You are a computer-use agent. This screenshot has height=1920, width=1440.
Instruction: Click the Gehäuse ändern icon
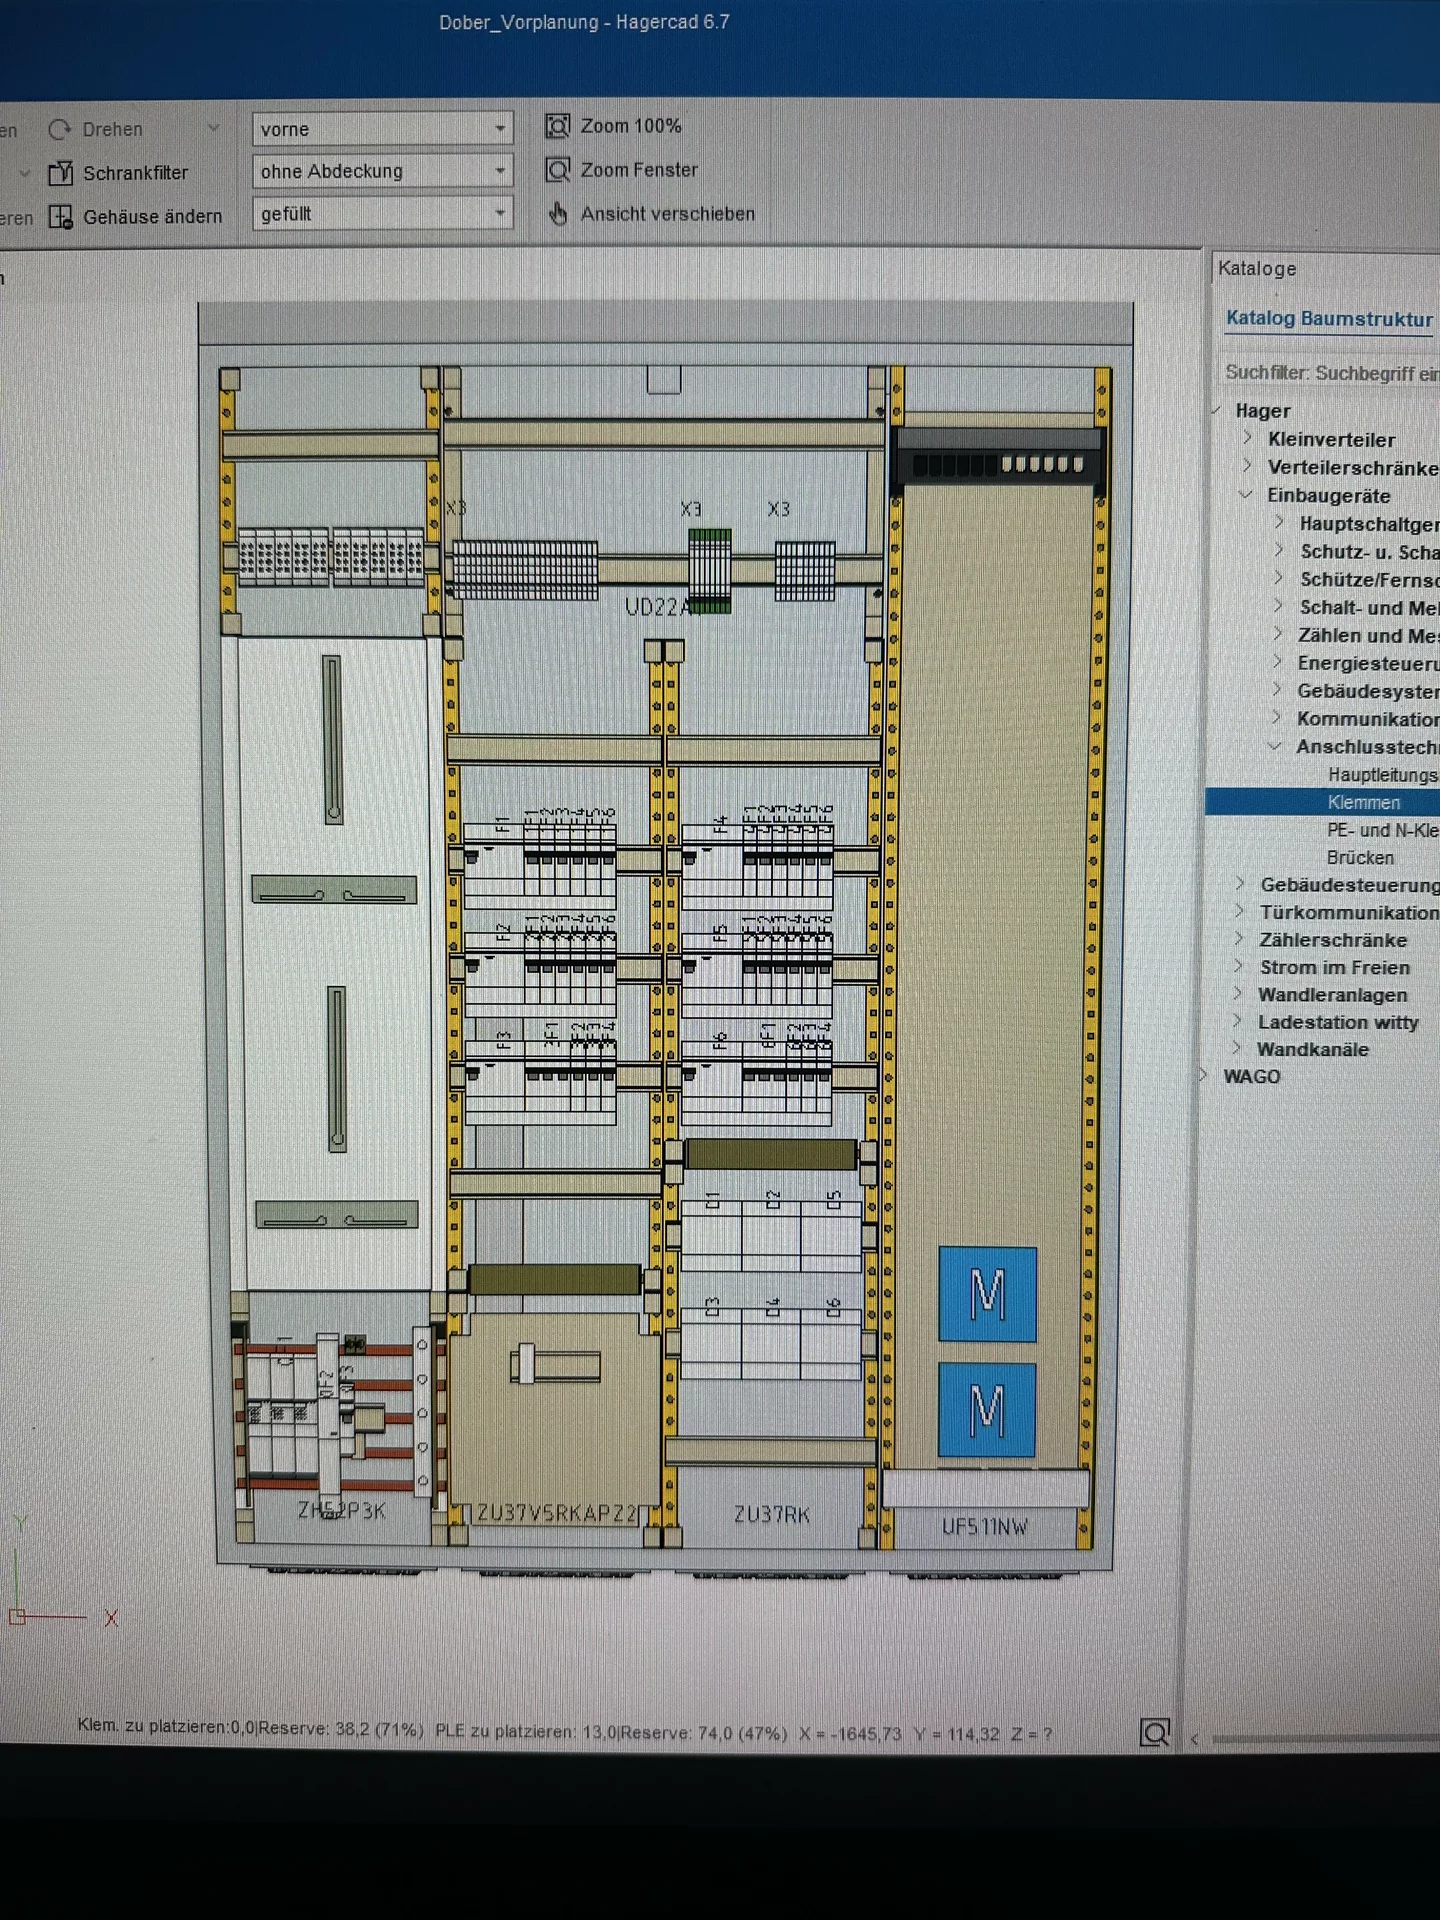(61, 217)
